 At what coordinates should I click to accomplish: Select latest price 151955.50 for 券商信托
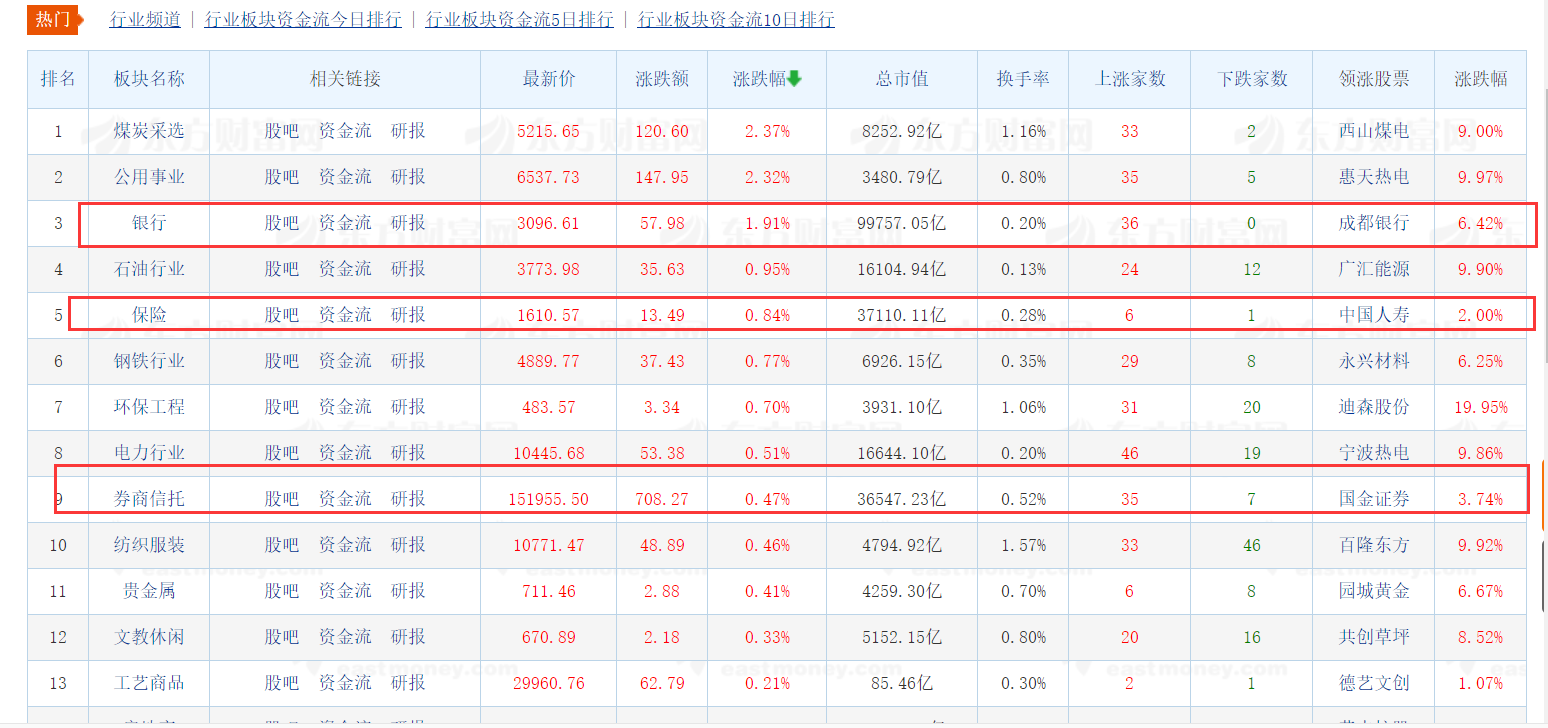pos(549,499)
